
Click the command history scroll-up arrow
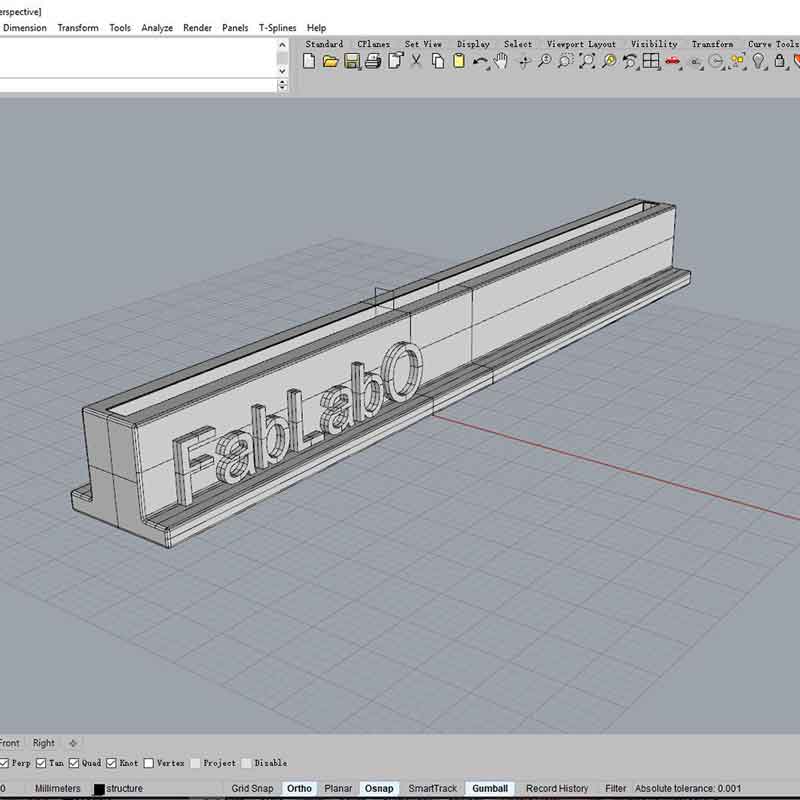point(282,45)
